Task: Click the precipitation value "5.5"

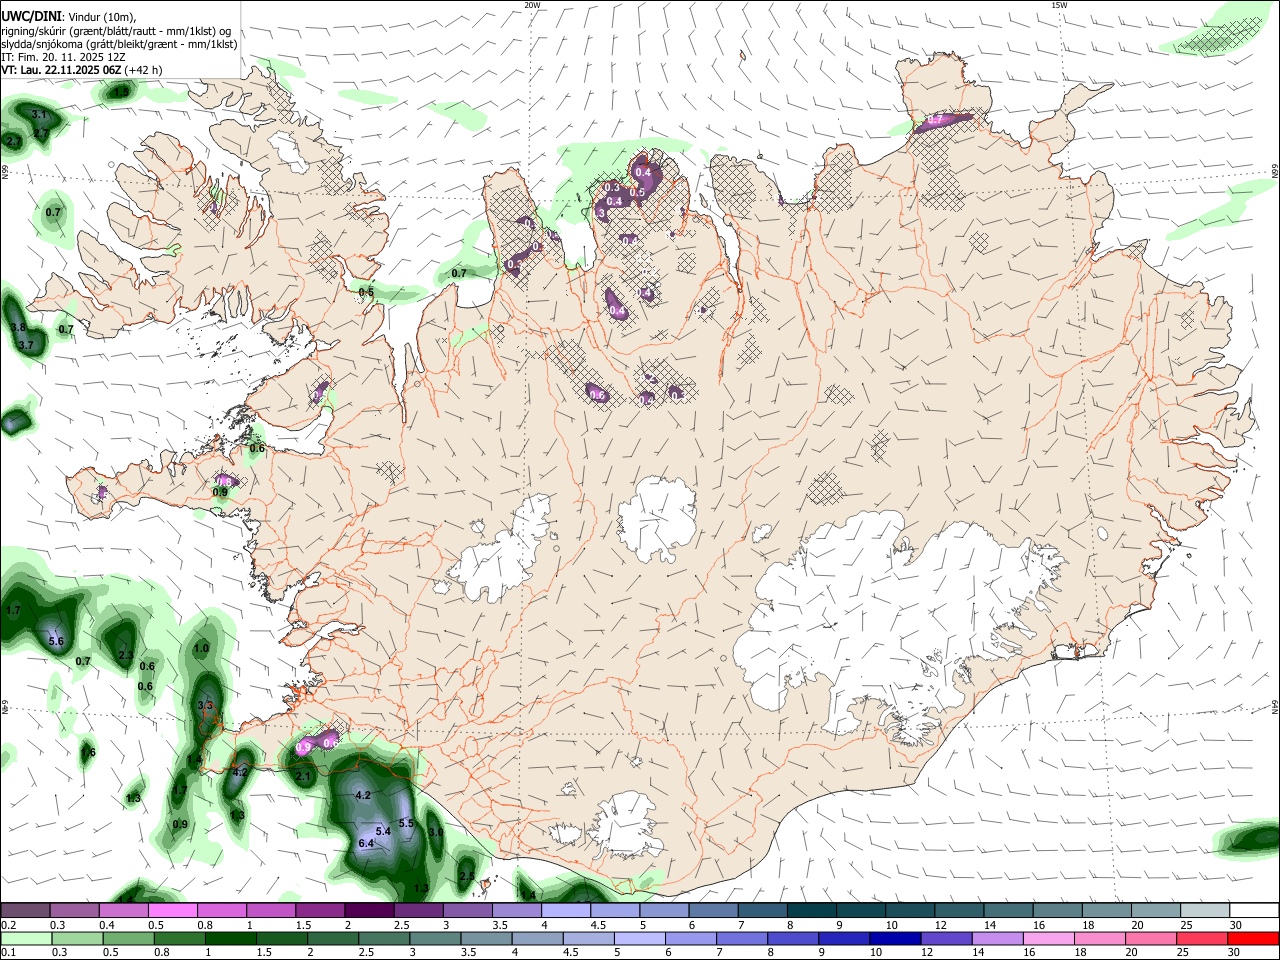Action: tap(406, 823)
